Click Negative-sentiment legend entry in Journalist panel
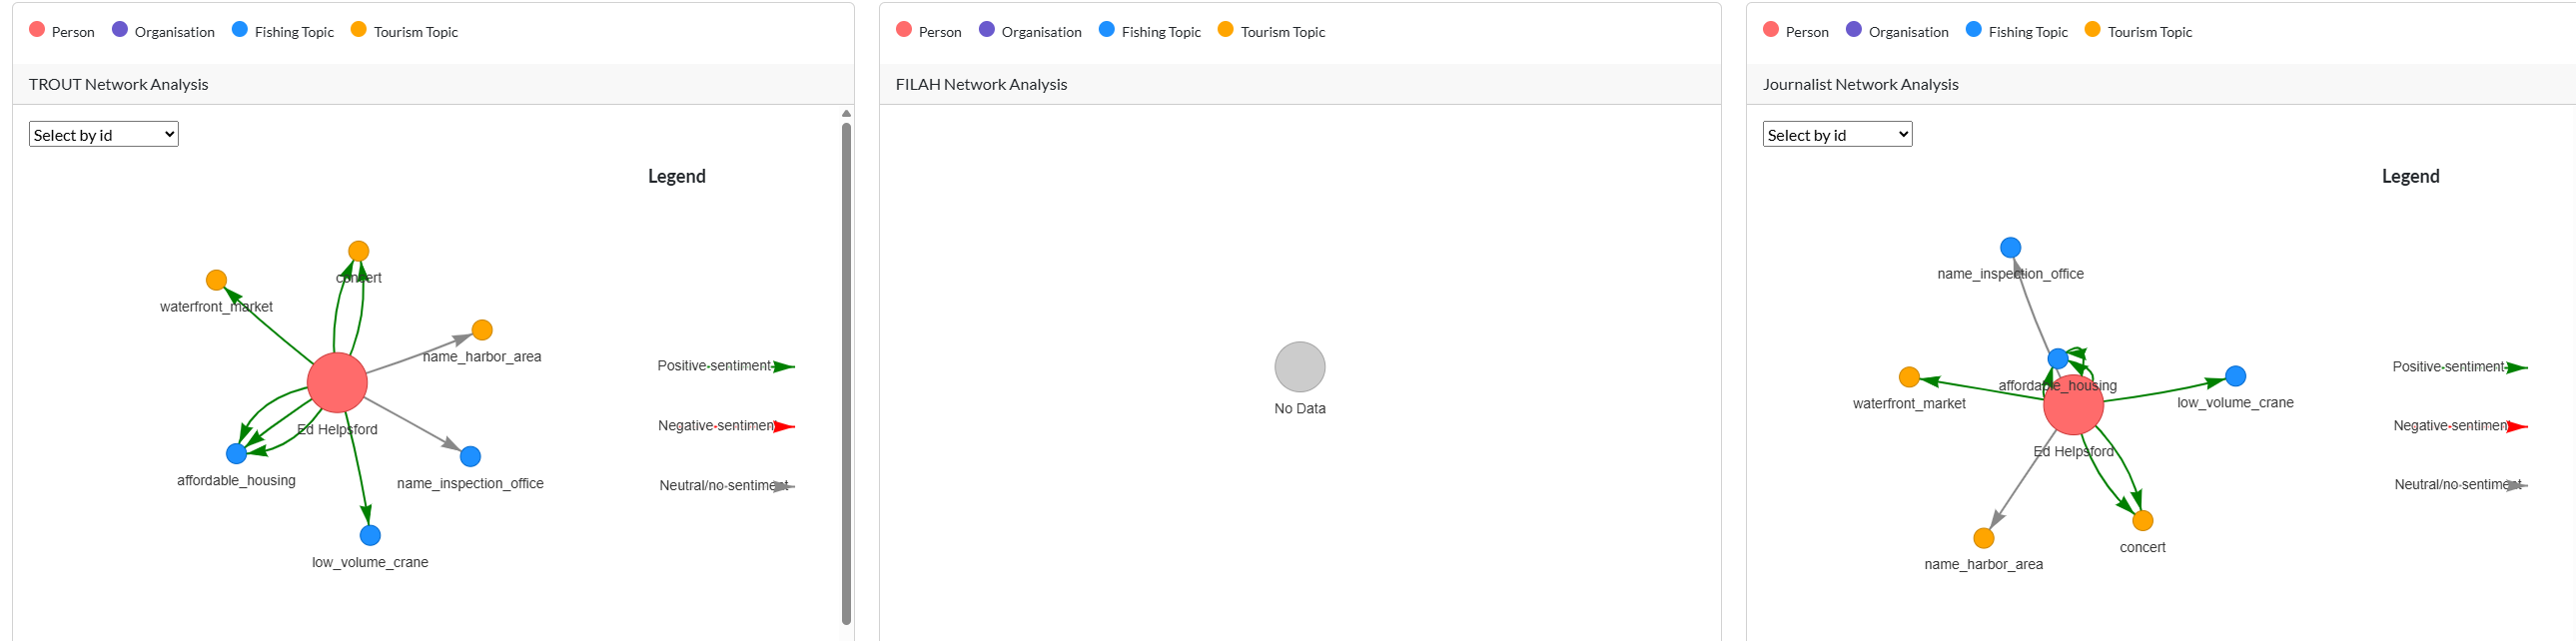 [2450, 426]
